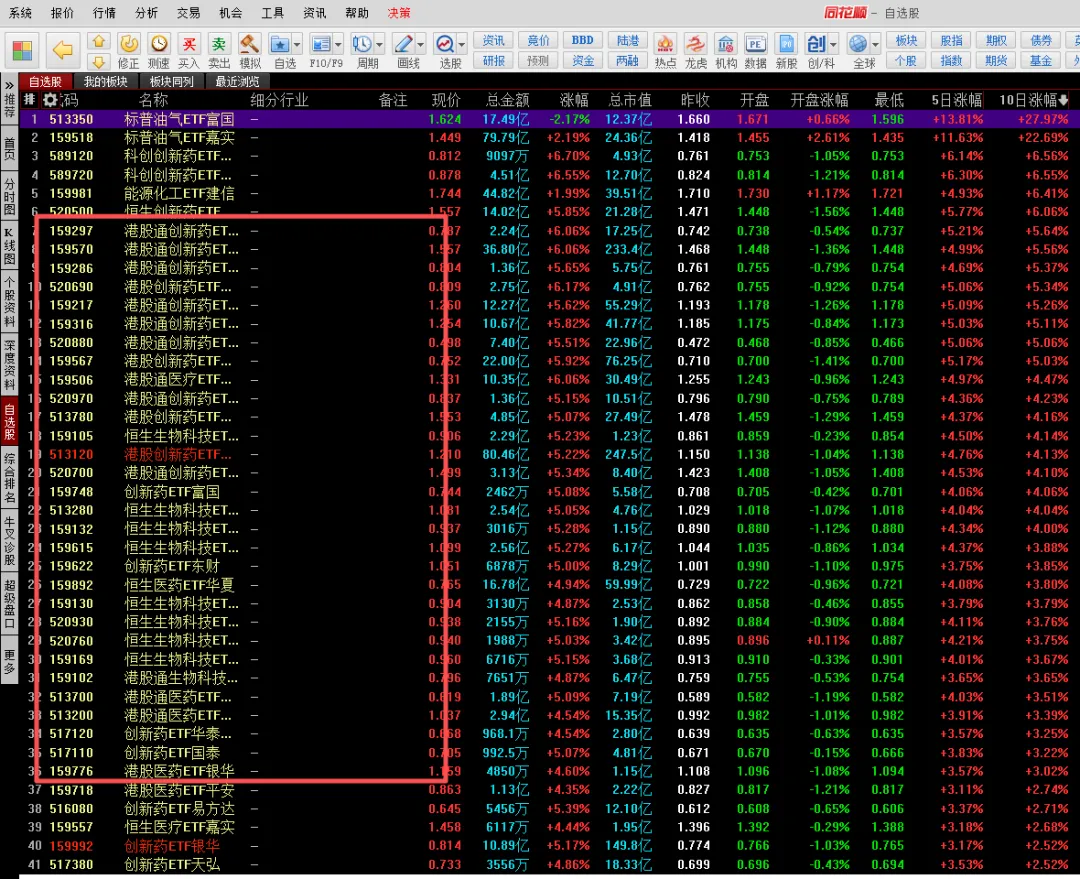Viewport: 1080px width, 879px height.
Task: Open 超级盘口 in the left sidebar
Action: coord(9,604)
